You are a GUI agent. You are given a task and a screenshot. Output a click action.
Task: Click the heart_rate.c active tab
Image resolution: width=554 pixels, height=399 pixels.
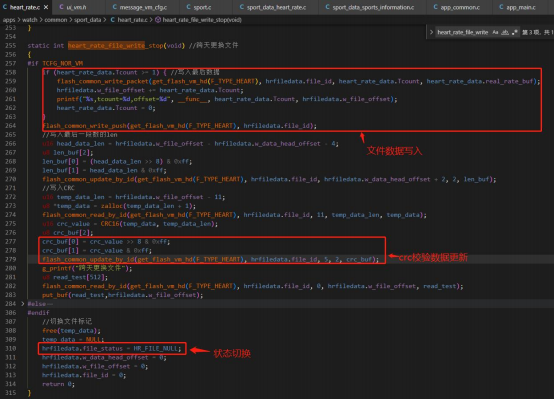coord(25,7)
